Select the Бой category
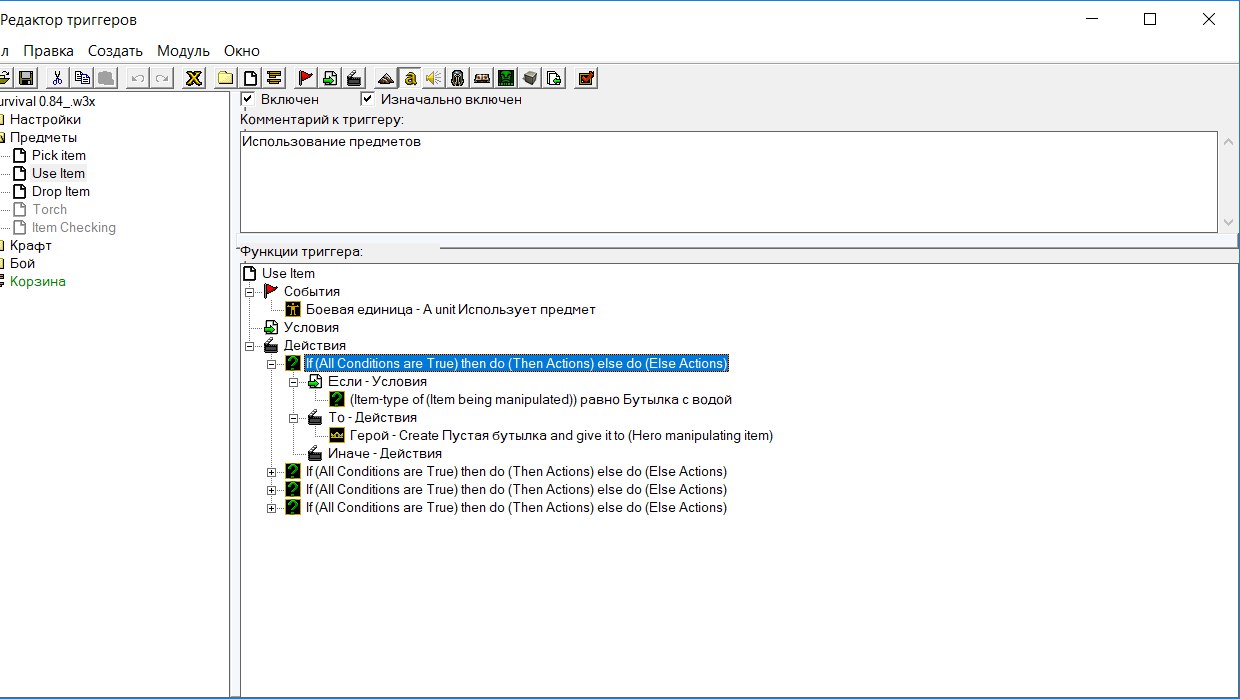Image resolution: width=1240 pixels, height=699 pixels. 22,264
